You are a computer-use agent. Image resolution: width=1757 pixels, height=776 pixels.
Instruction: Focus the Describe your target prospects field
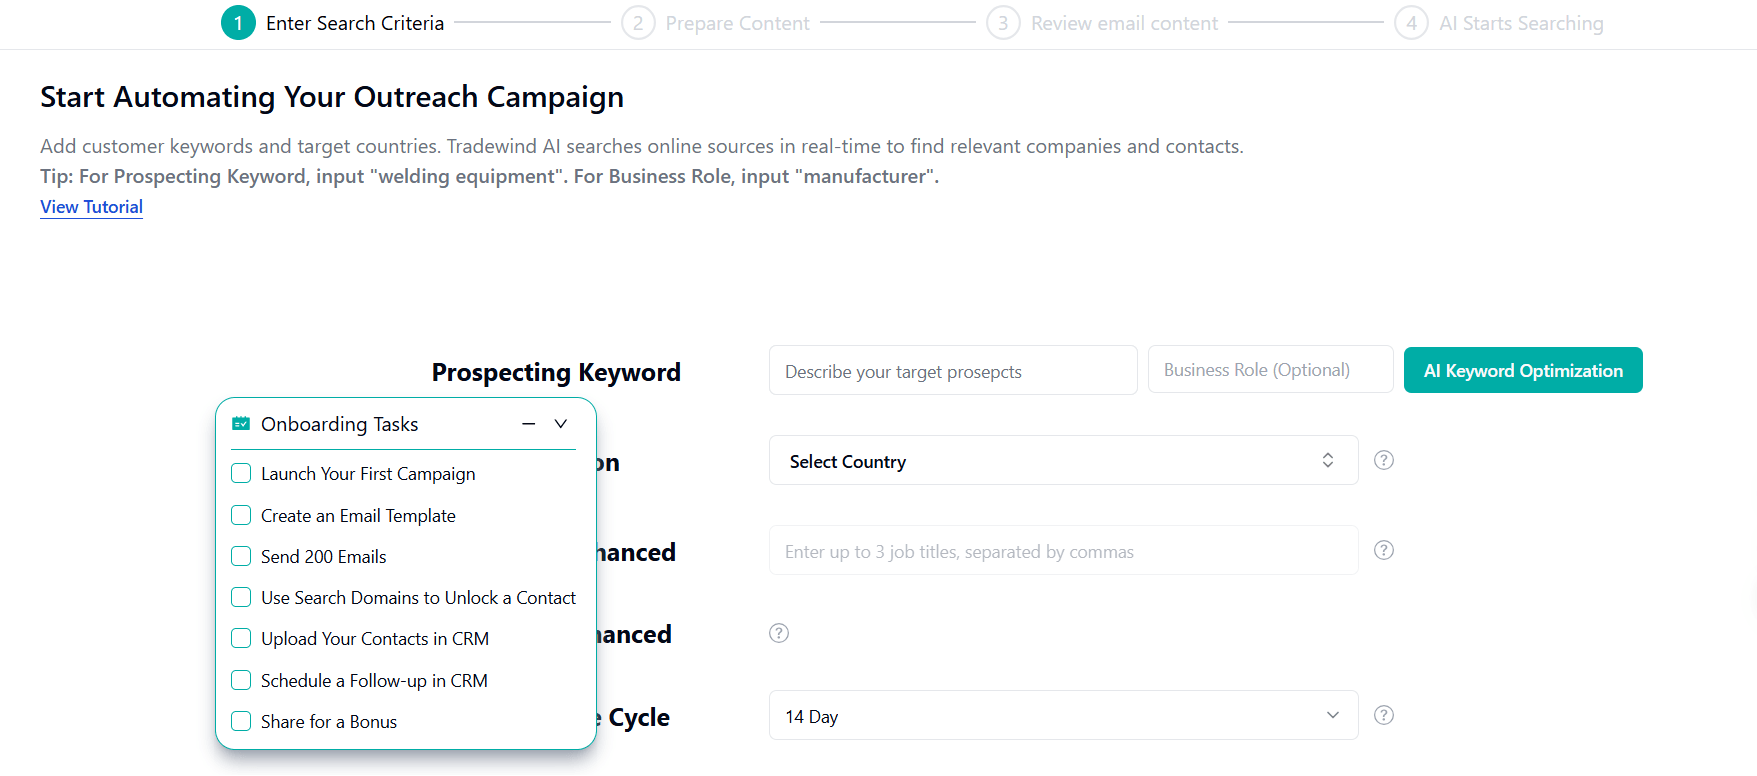pyautogui.click(x=952, y=371)
